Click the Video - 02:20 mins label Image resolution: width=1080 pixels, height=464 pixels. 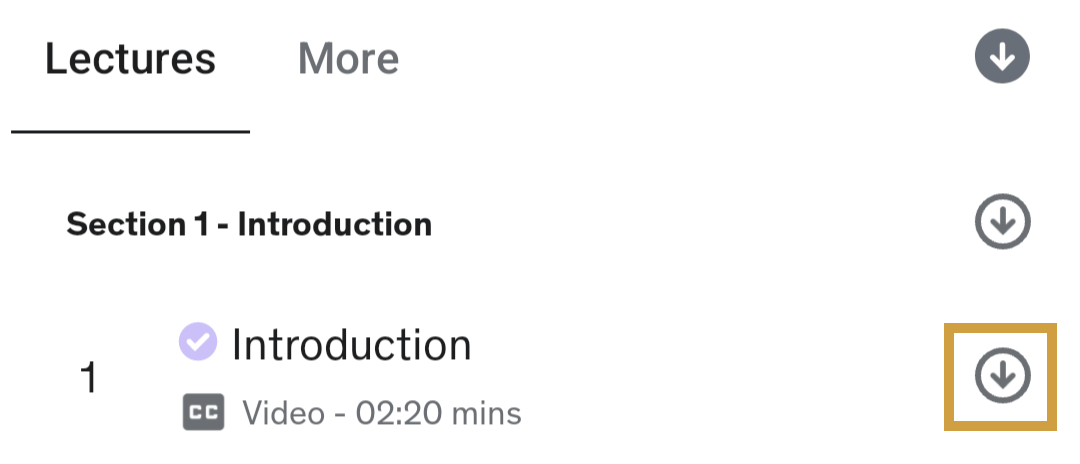point(381,412)
